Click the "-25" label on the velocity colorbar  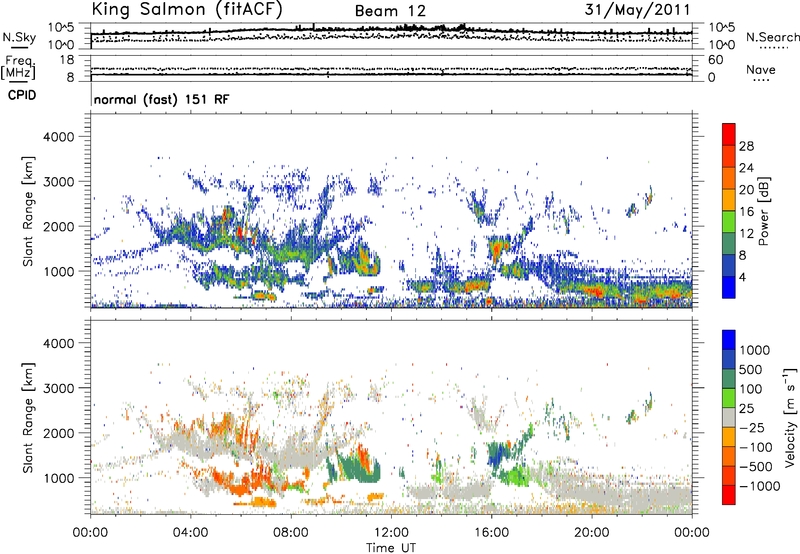[751, 428]
